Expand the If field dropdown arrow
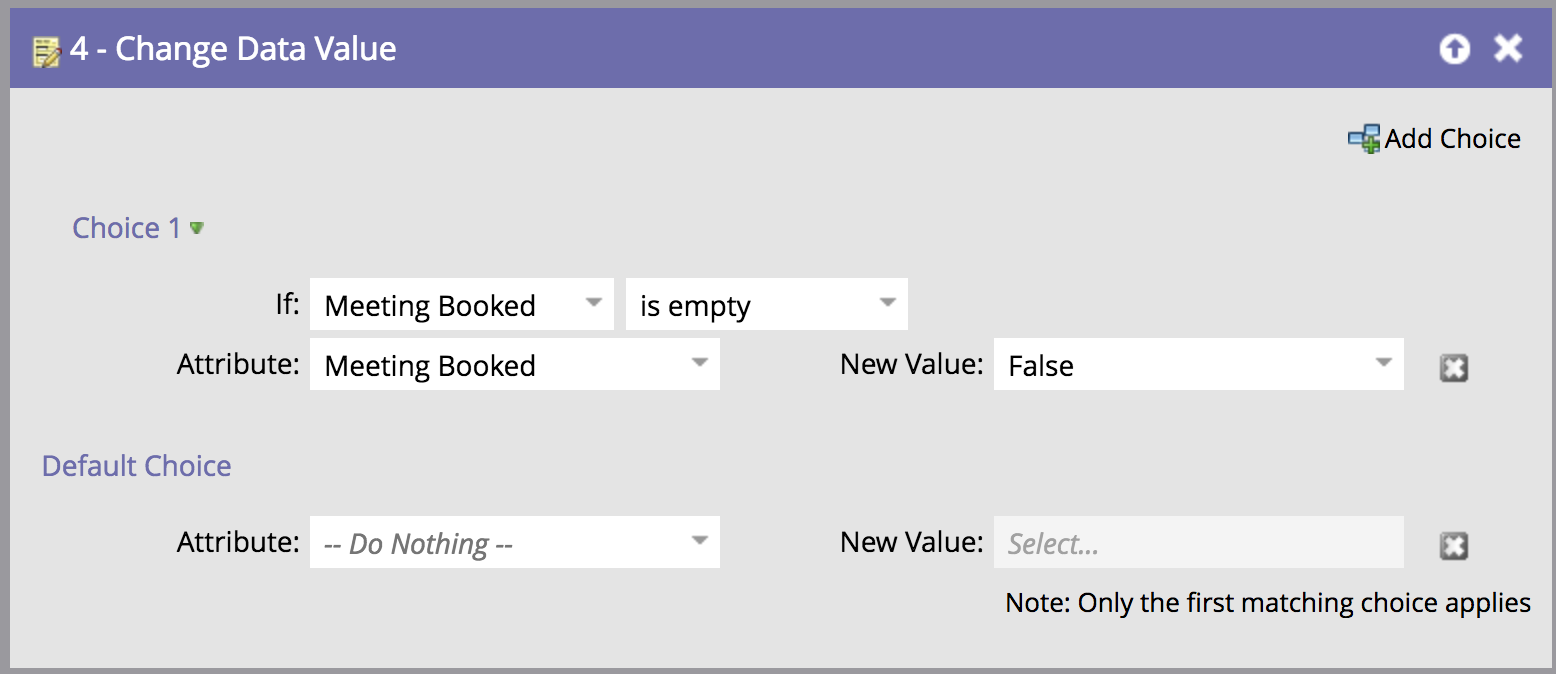The height and width of the screenshot is (674, 1556). 594,303
